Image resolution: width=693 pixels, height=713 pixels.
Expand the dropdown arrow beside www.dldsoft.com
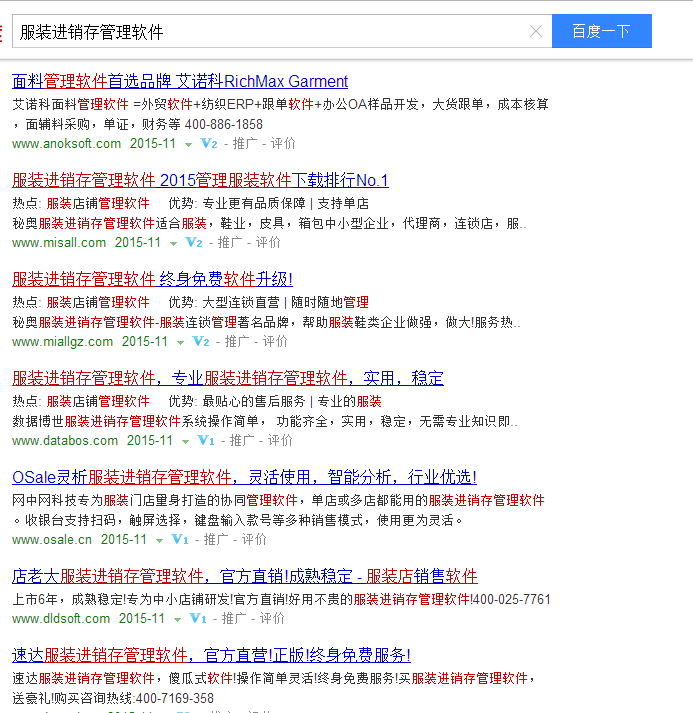point(177,619)
